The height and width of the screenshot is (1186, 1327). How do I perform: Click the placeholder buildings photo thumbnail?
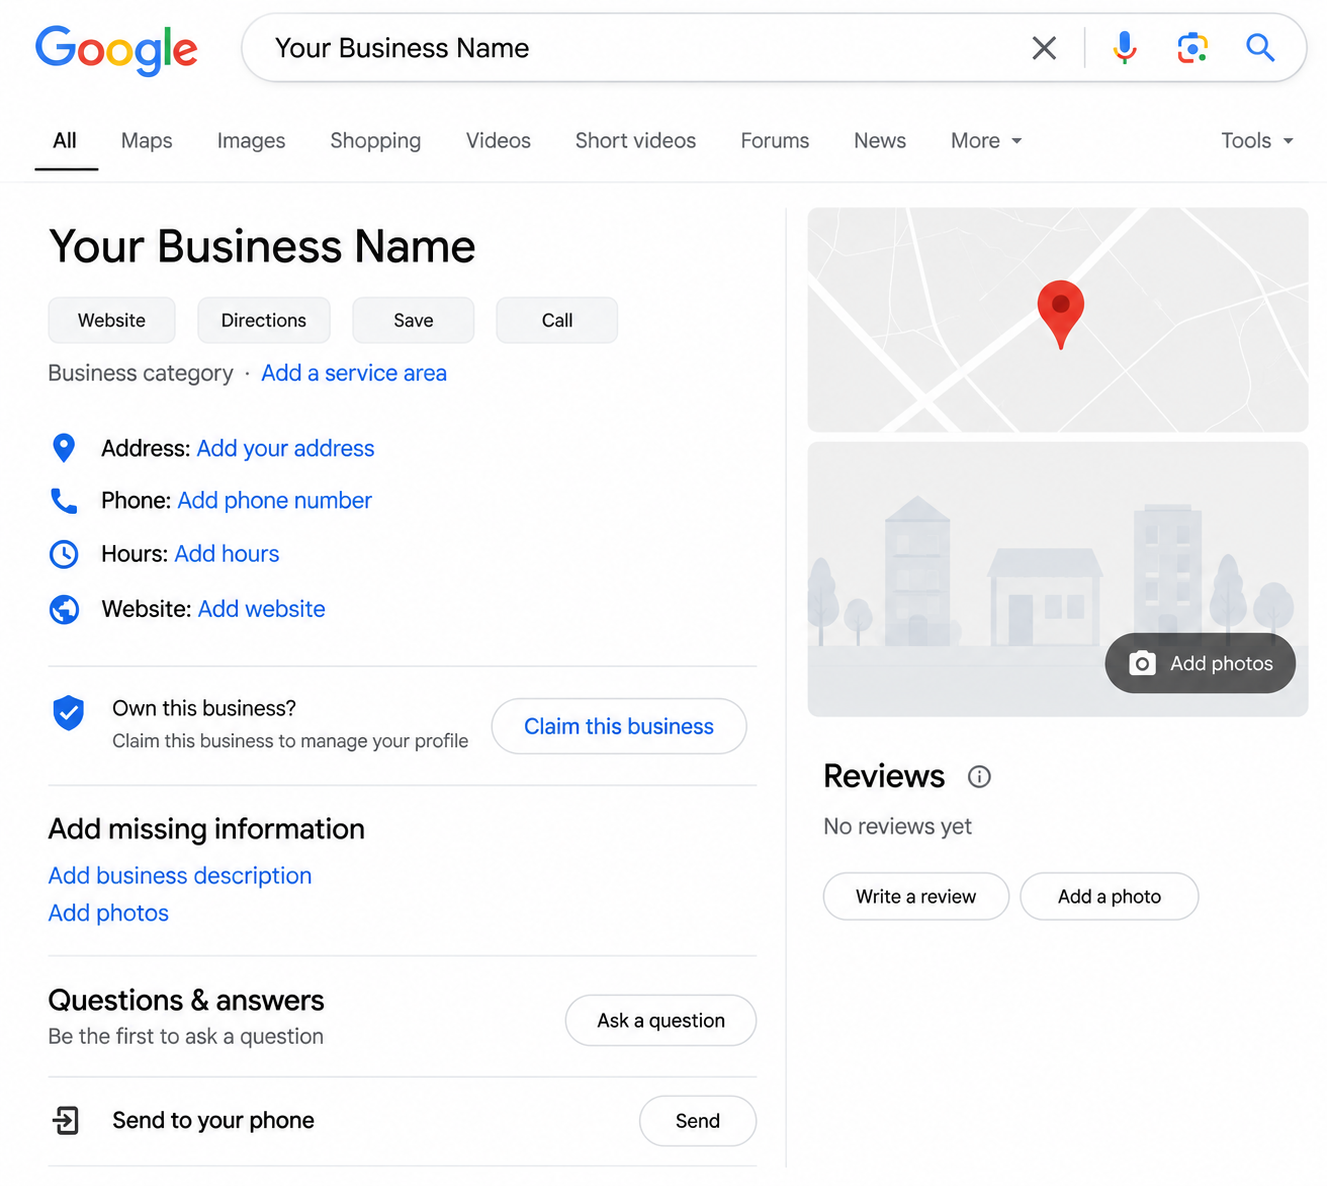pos(1058,579)
